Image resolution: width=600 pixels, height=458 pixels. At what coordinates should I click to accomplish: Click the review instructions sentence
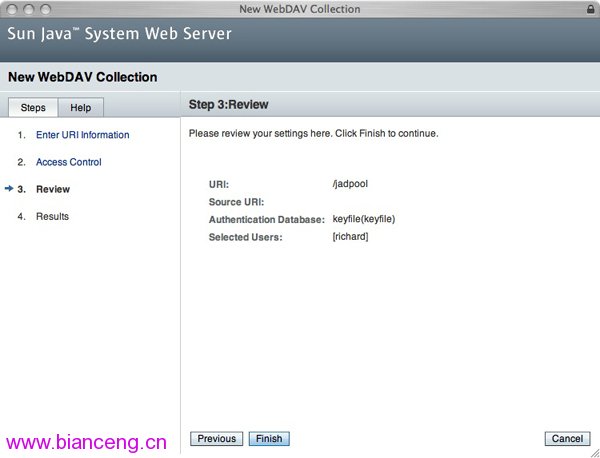(313, 134)
